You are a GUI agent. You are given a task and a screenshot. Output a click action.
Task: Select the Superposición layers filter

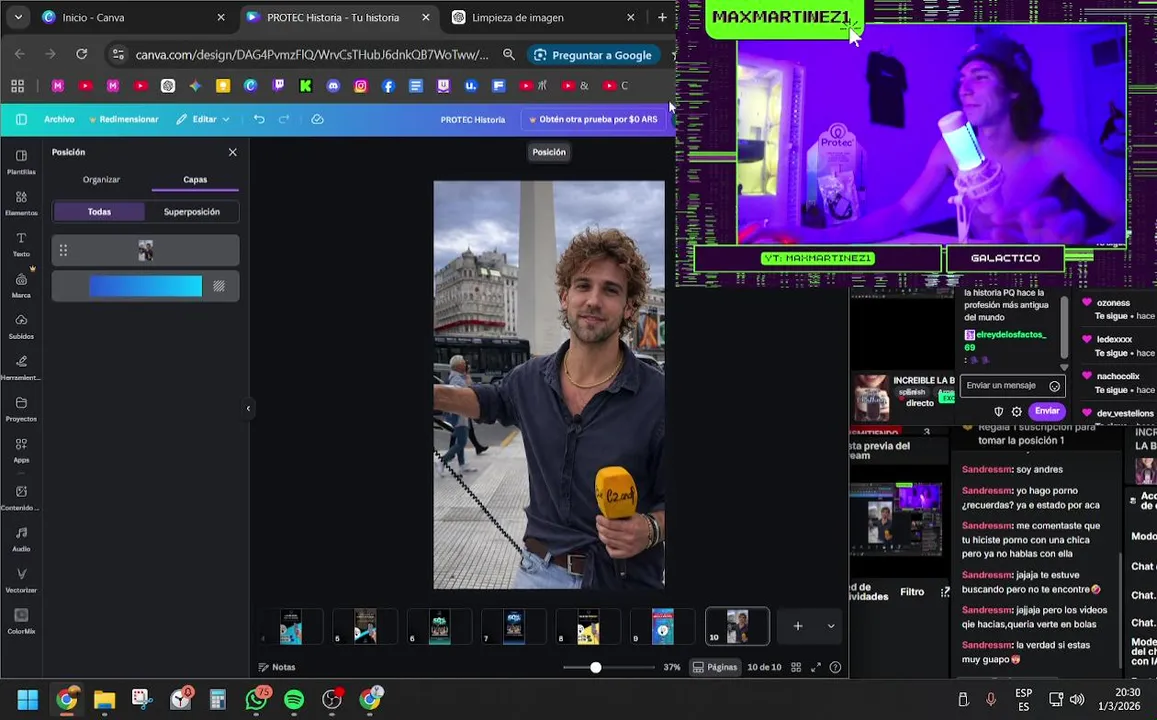click(x=192, y=212)
